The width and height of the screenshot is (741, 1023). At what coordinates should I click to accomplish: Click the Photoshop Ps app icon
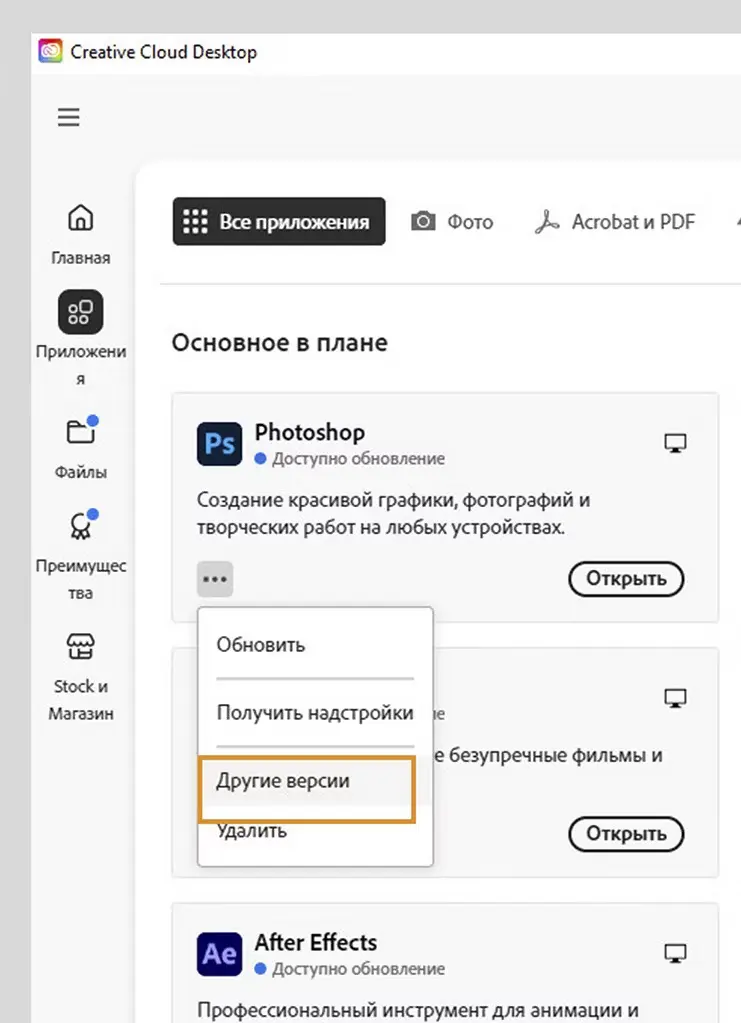click(x=219, y=444)
